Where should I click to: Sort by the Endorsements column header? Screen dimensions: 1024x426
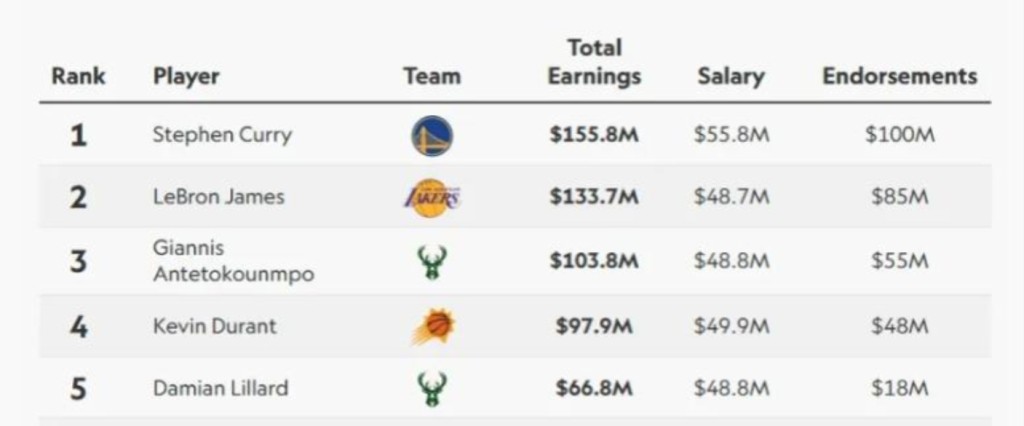pyautogui.click(x=899, y=76)
